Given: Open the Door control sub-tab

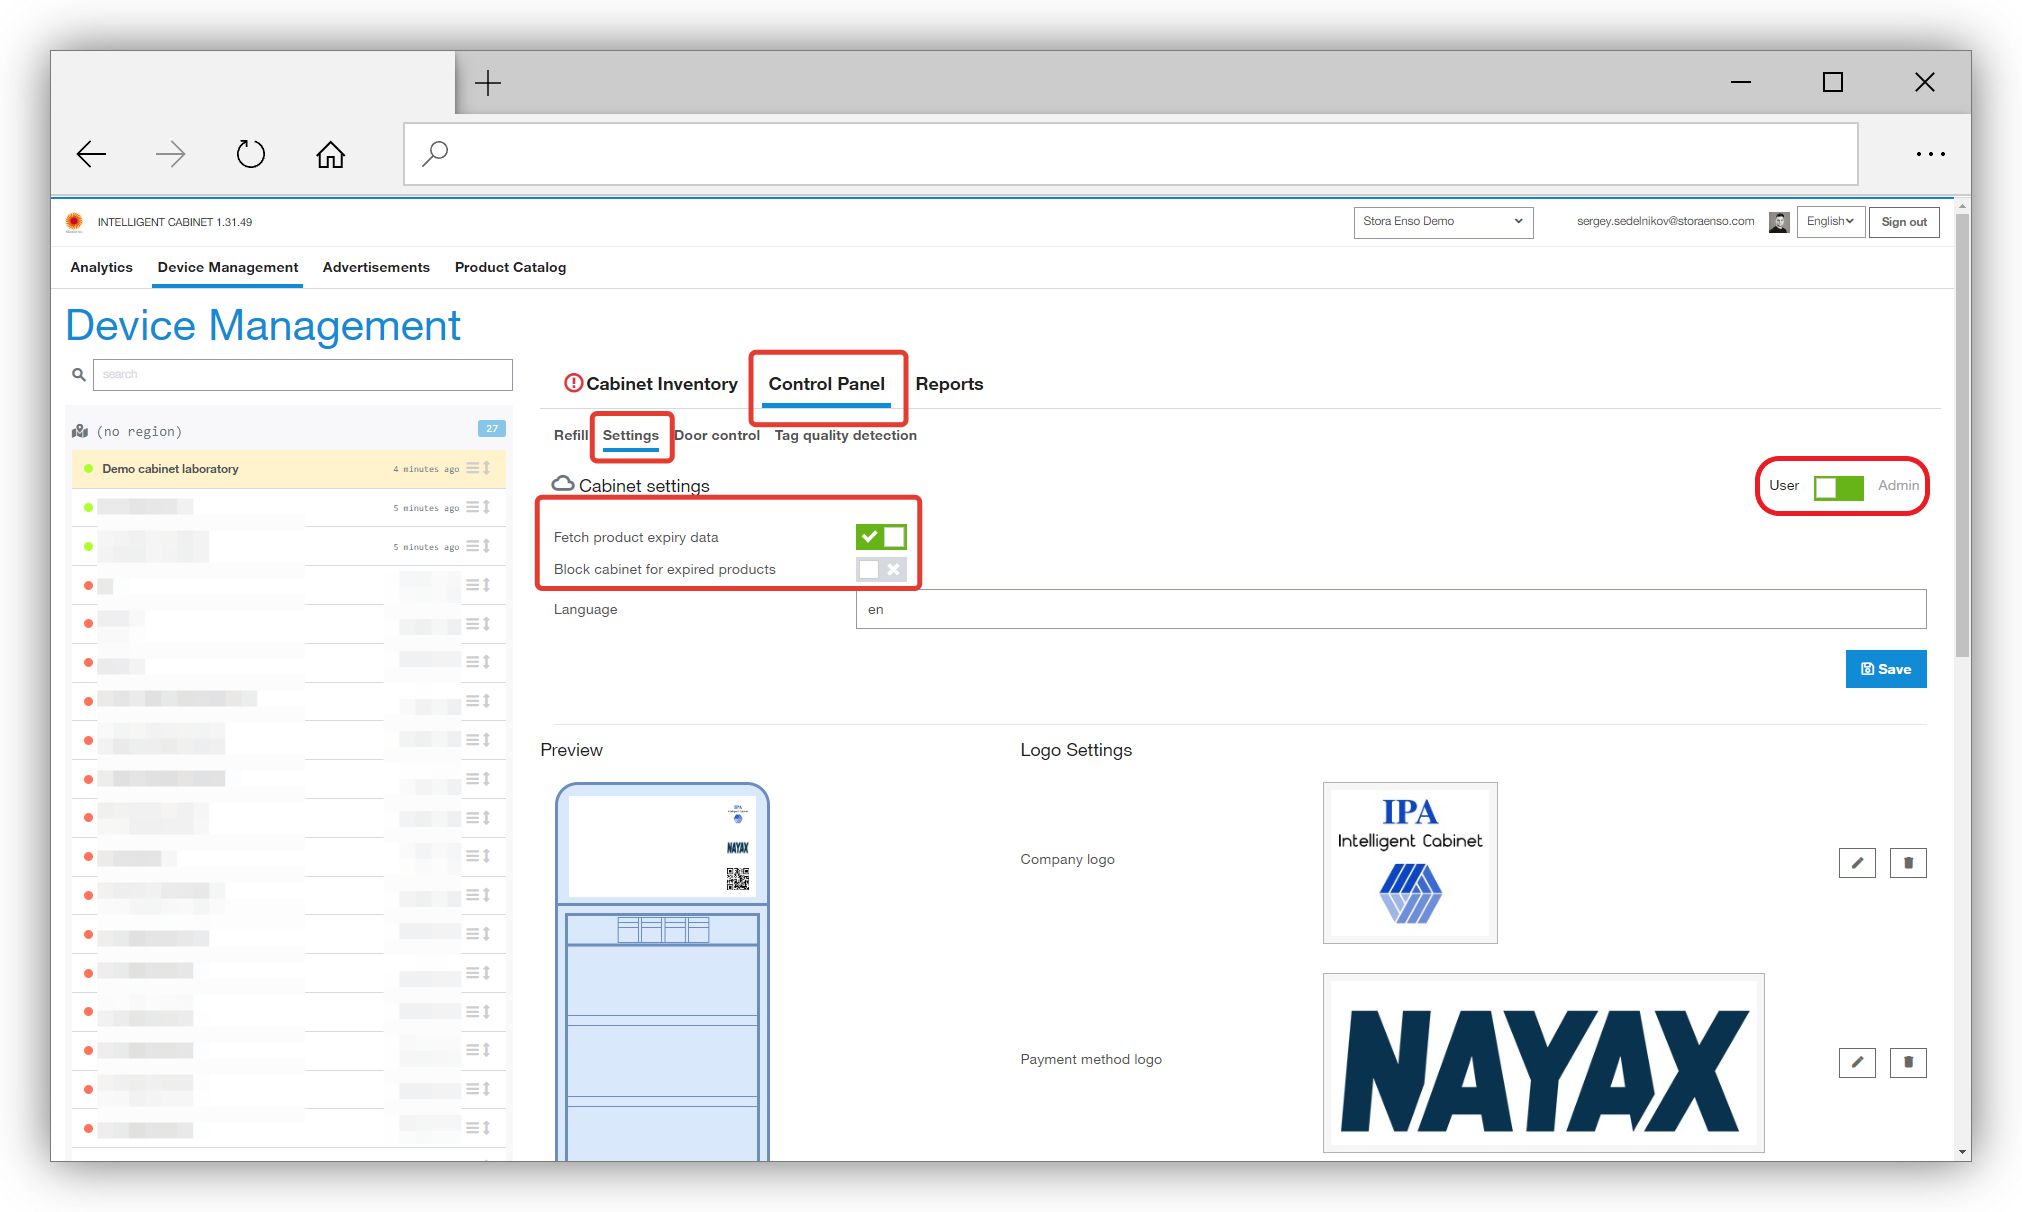Looking at the screenshot, I should click(x=717, y=435).
